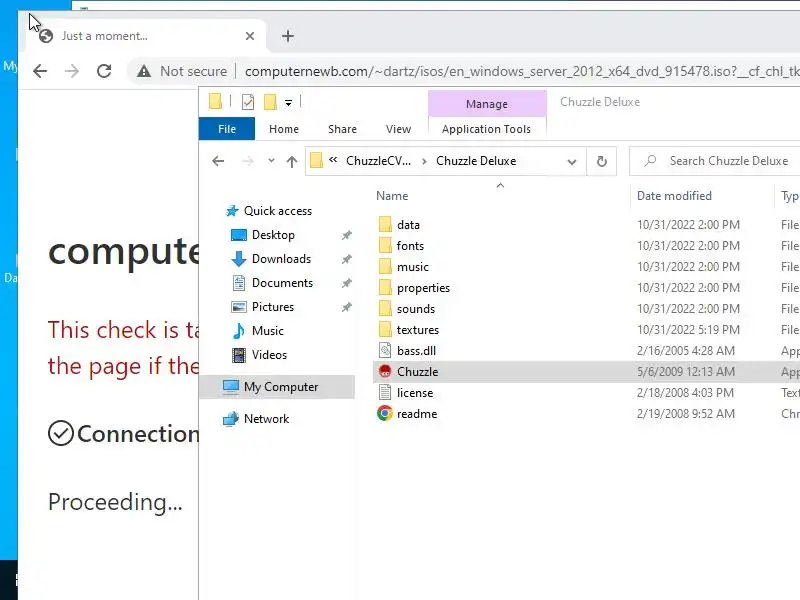Viewport: 800px width, 600px height.
Task: Open Customize Quick Access Toolbar dropdown
Action: point(288,103)
